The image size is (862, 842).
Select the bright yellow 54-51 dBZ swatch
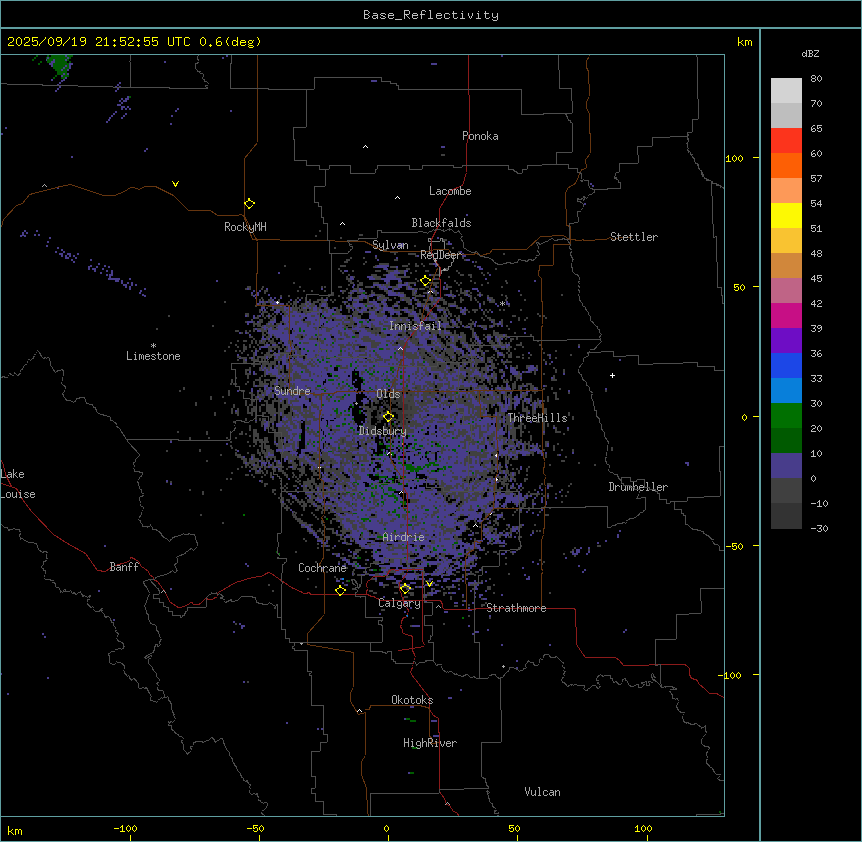pyautogui.click(x=786, y=216)
